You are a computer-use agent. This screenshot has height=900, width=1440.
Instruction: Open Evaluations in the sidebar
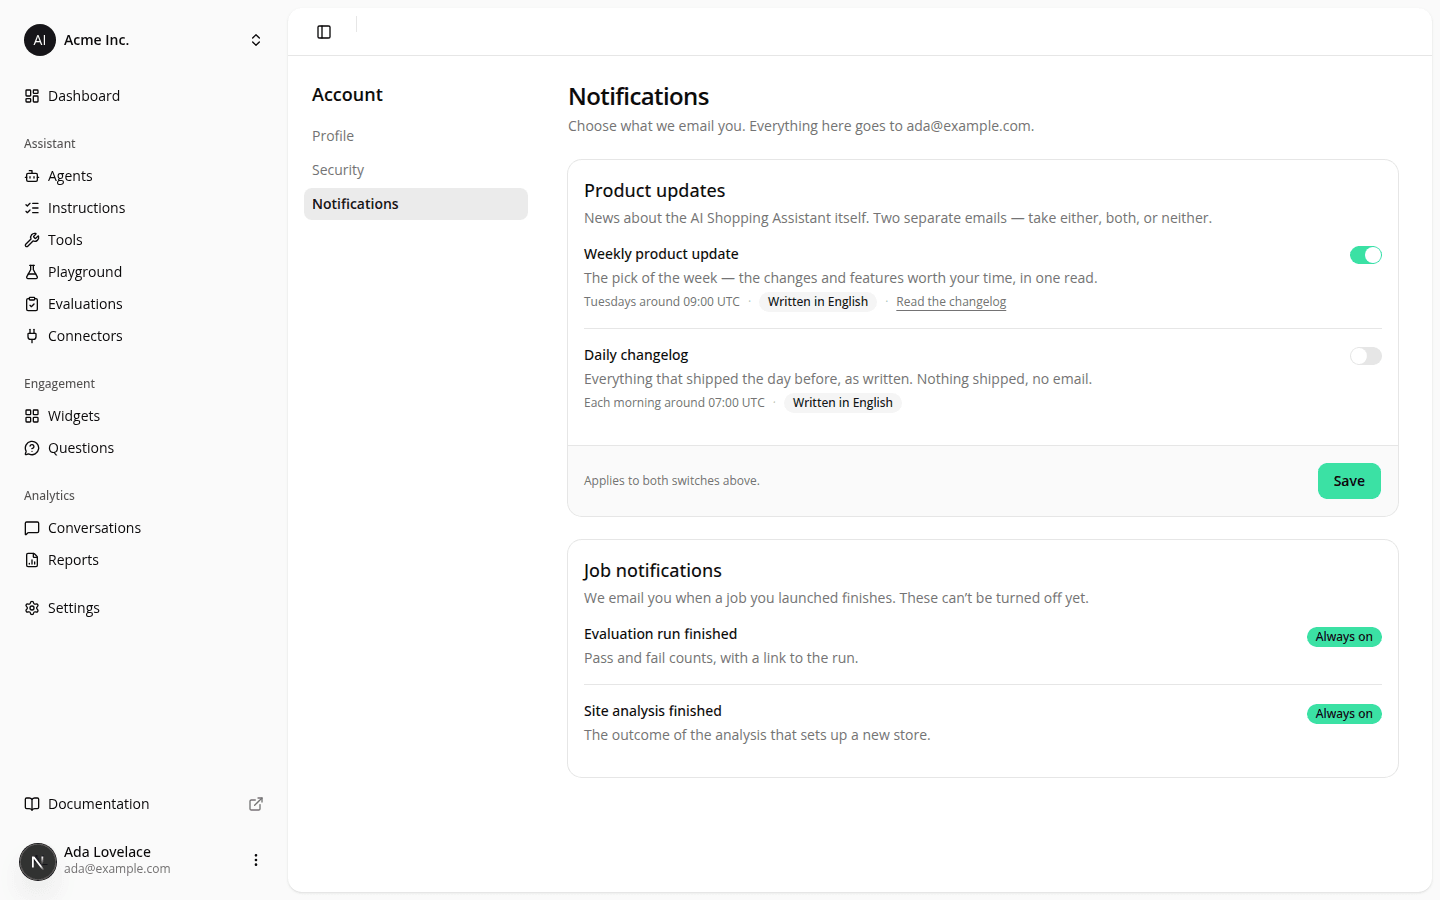pos(144,304)
